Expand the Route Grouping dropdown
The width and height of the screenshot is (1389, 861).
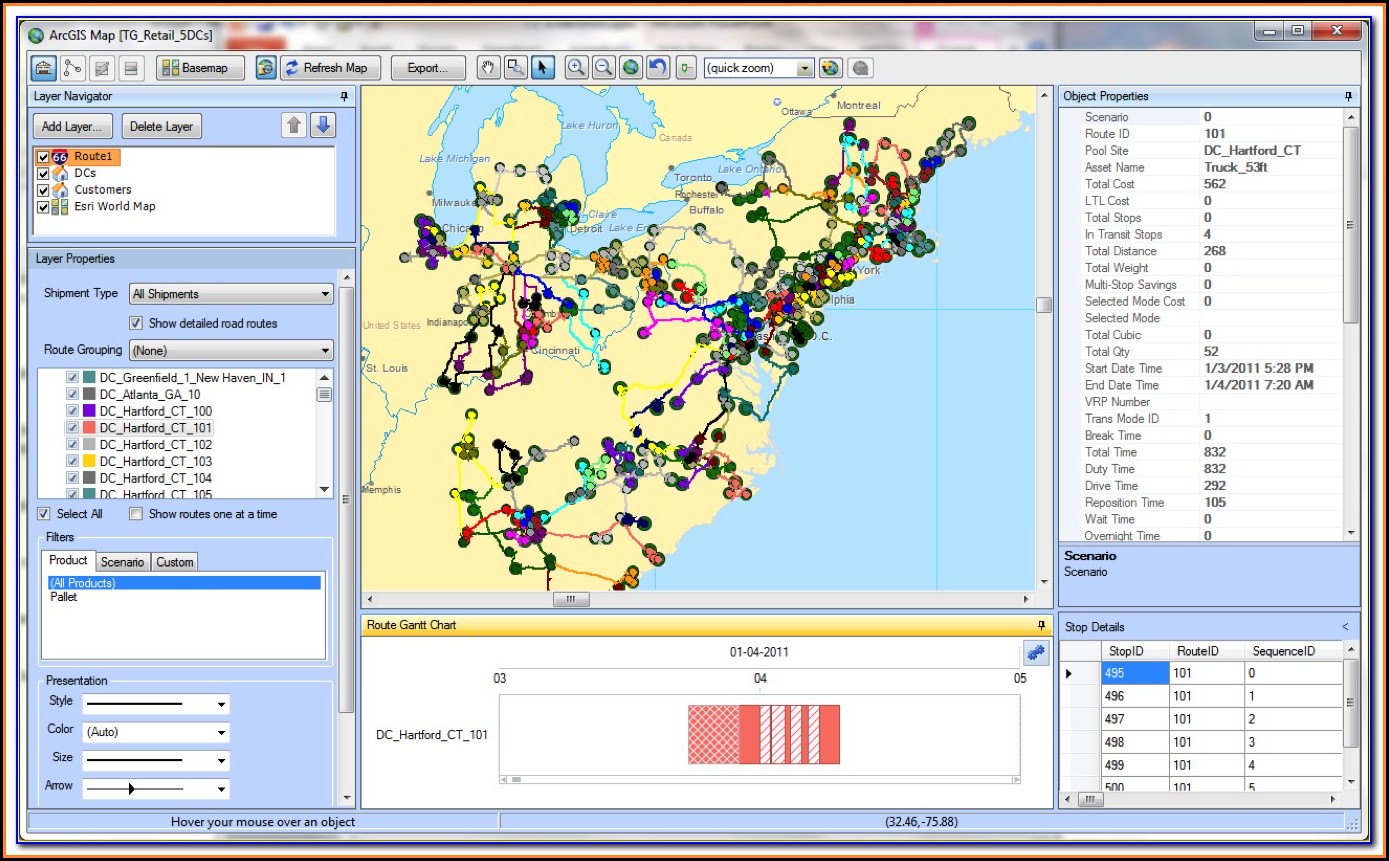[x=231, y=351]
